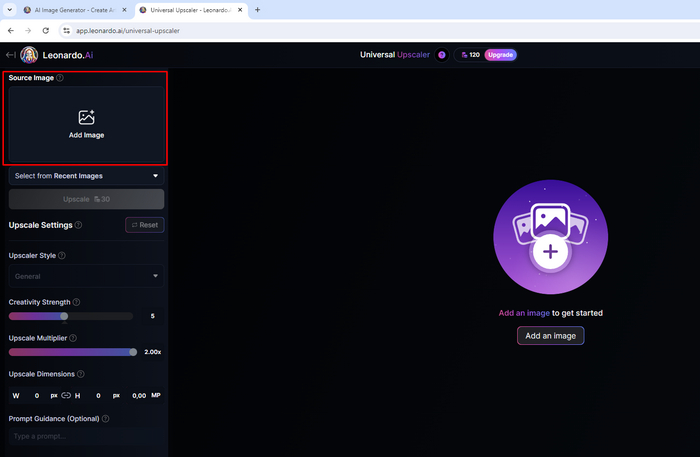This screenshot has width=700, height=457.
Task: Open the site information icon in address bar
Action: [67, 31]
